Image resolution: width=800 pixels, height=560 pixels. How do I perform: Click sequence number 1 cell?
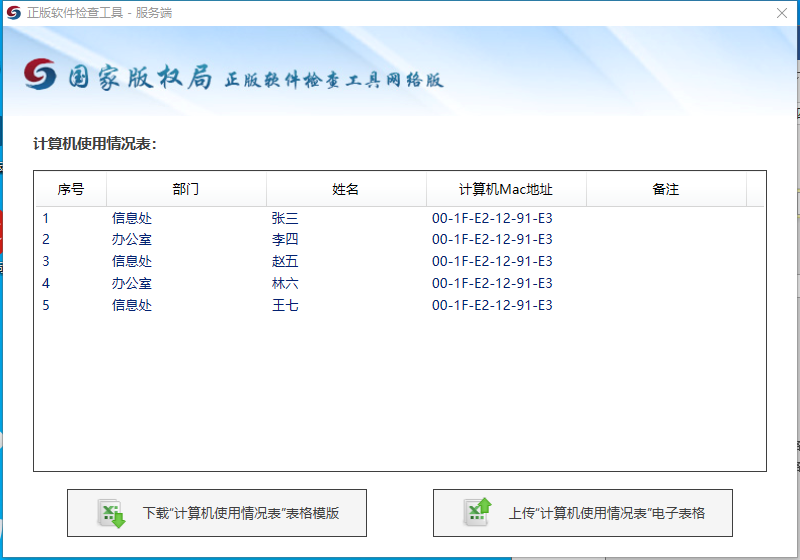click(x=46, y=218)
